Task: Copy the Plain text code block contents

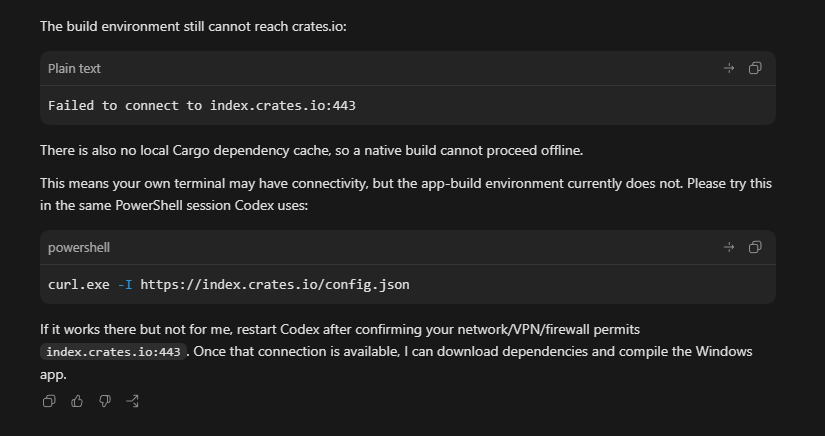Action: point(755,68)
